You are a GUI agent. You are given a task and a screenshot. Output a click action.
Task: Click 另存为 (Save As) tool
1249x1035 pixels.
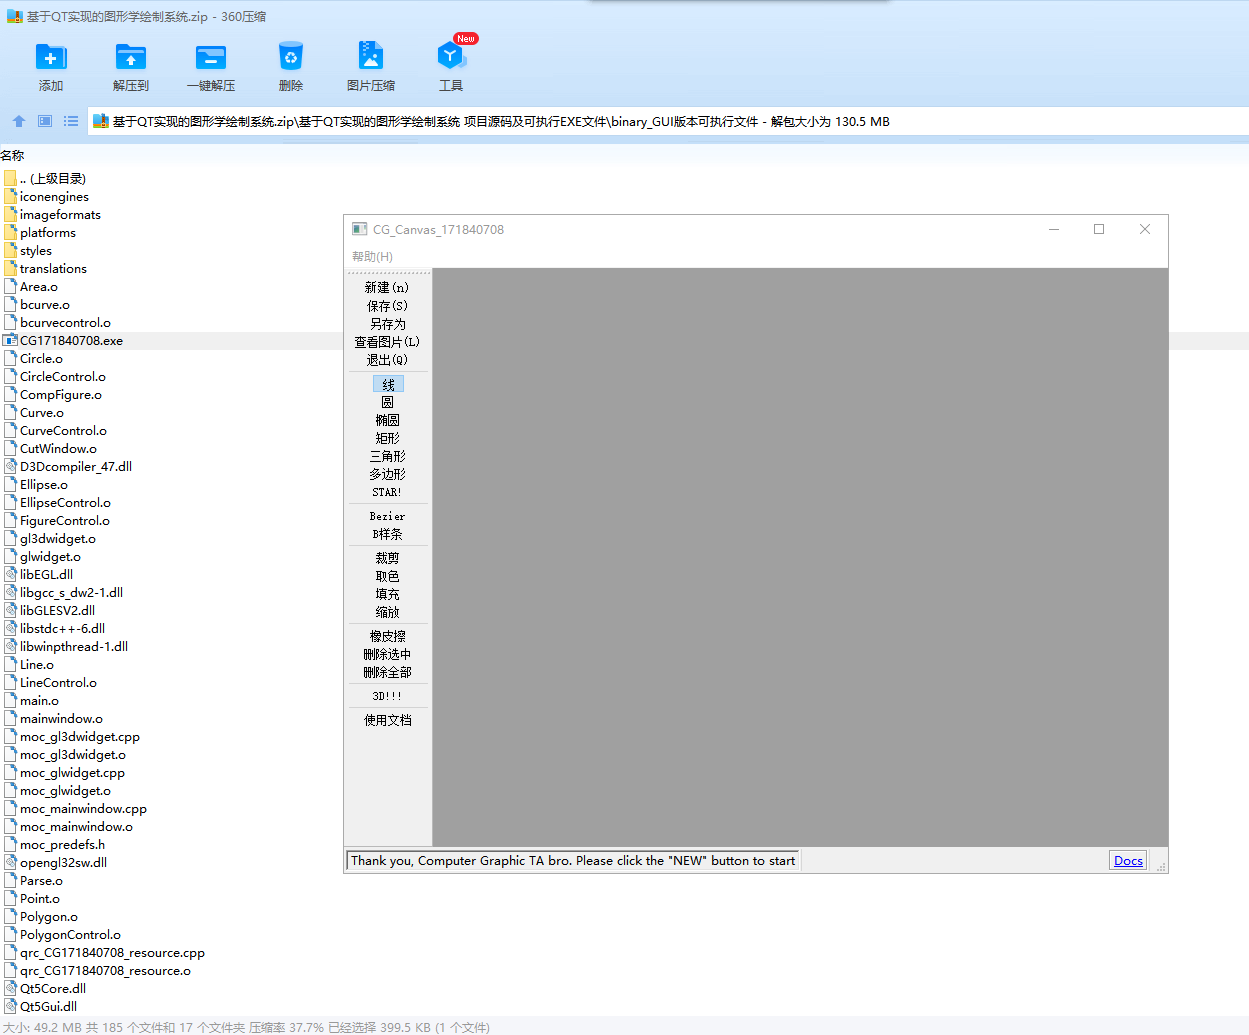coord(387,324)
